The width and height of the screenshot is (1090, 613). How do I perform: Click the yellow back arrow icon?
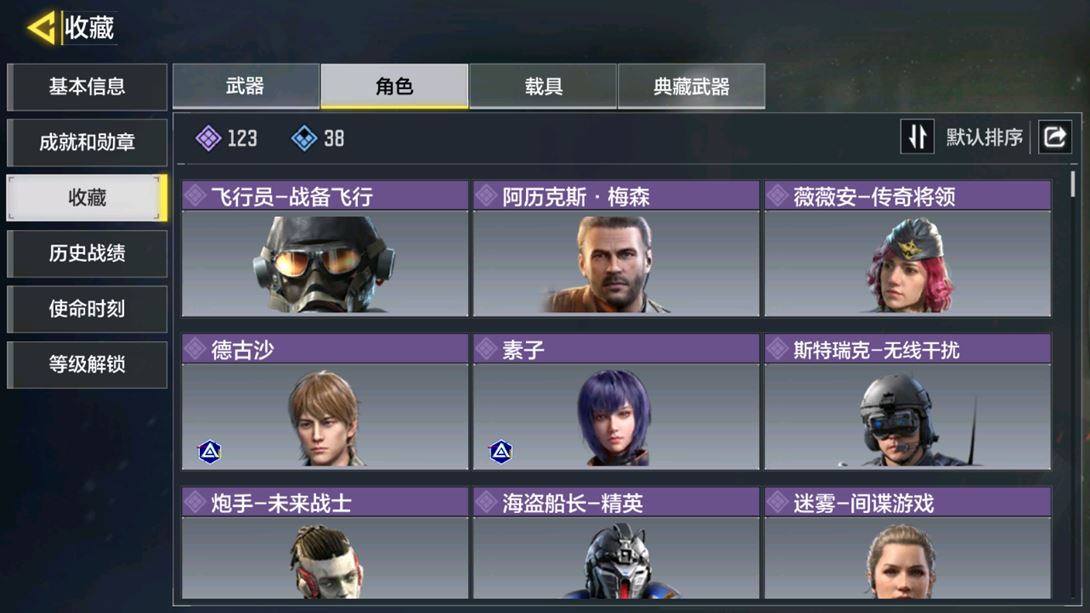pos(41,28)
